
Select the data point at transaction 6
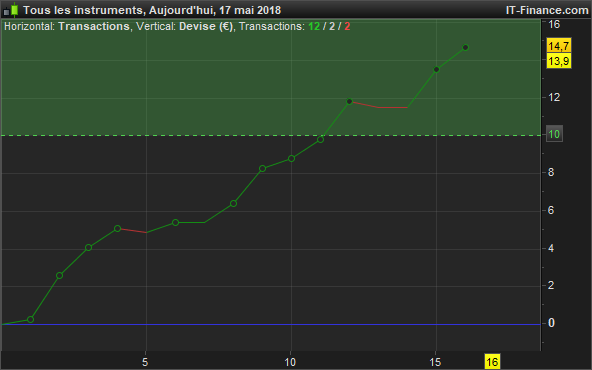coord(175,223)
